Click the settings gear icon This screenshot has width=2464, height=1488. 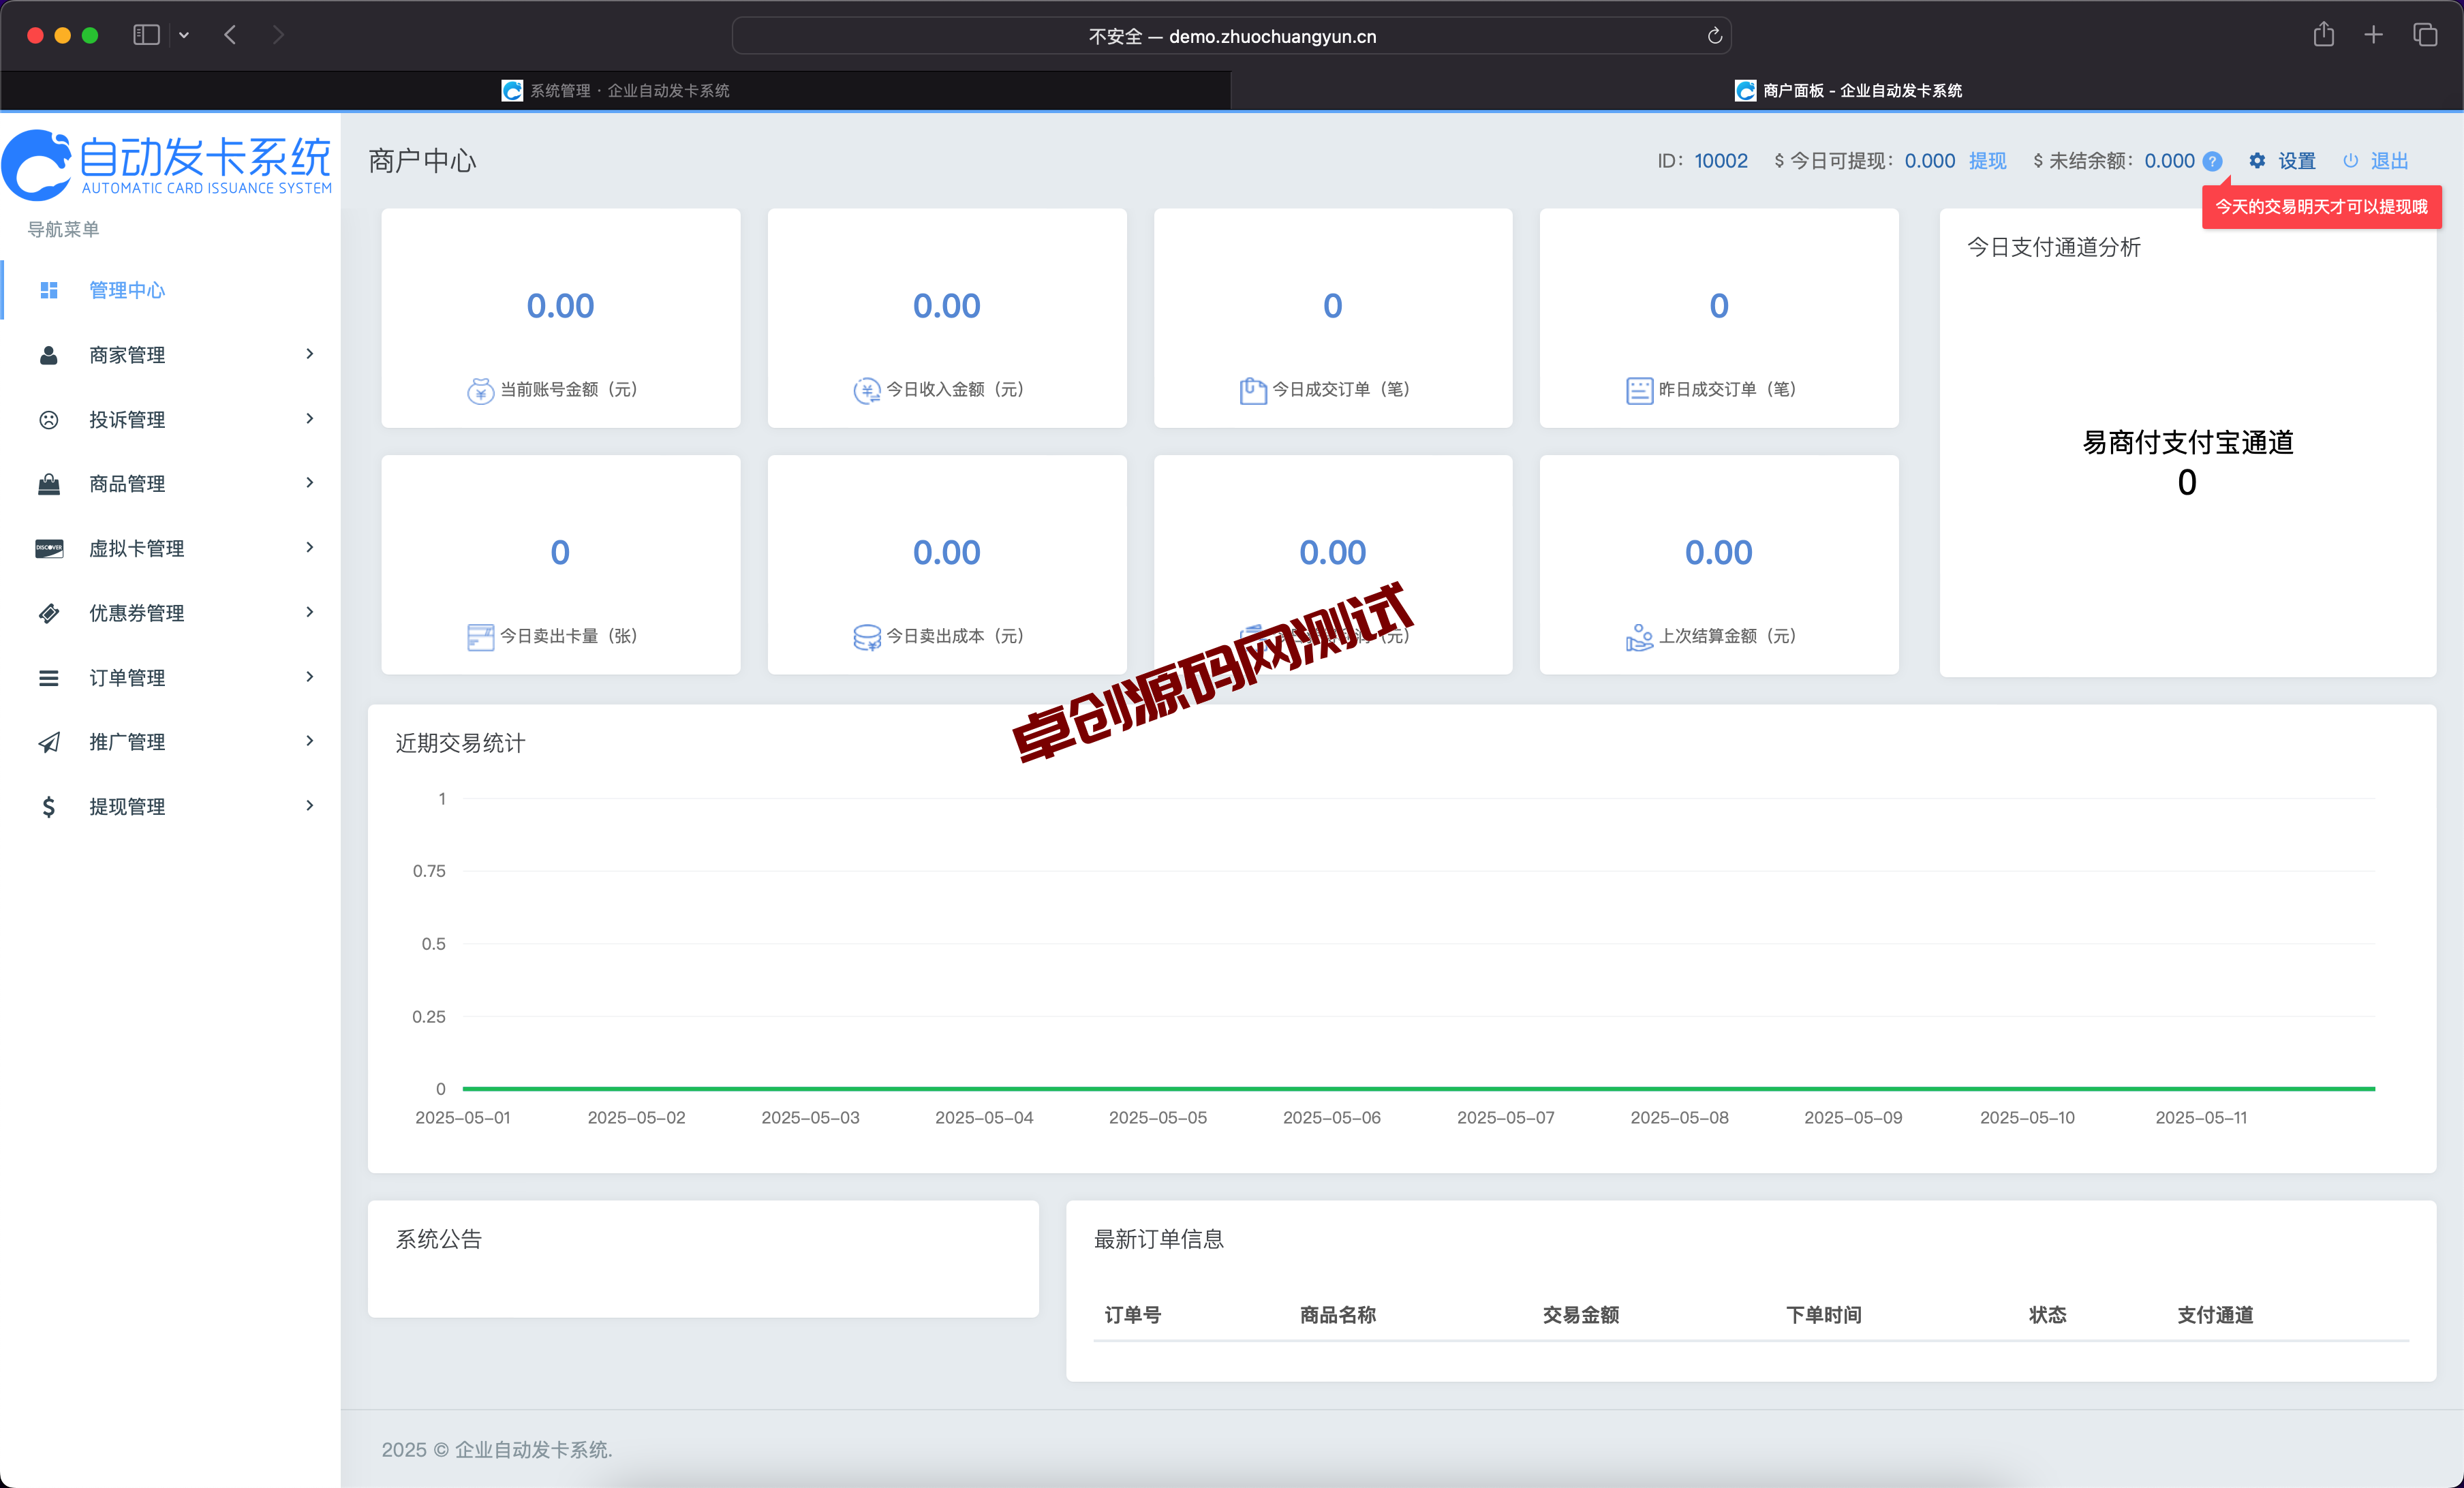click(x=2257, y=161)
